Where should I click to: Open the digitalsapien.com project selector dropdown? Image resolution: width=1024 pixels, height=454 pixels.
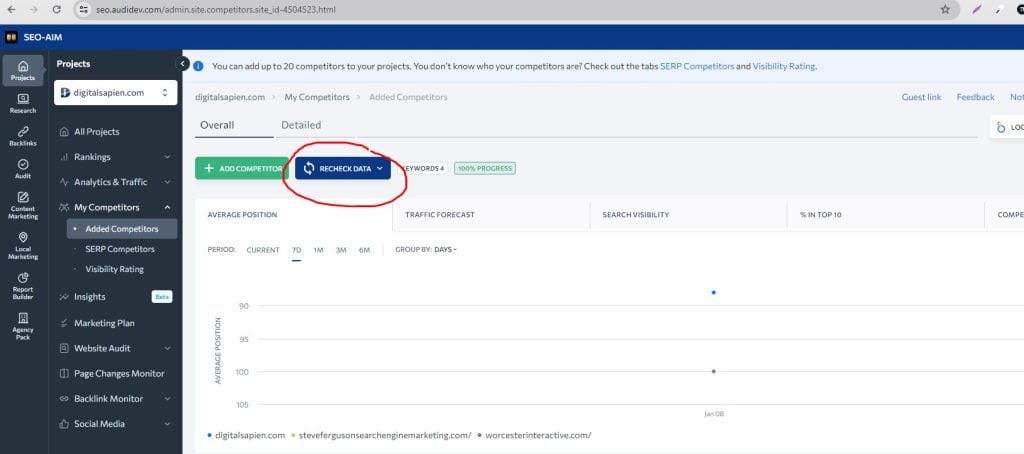[x=115, y=93]
